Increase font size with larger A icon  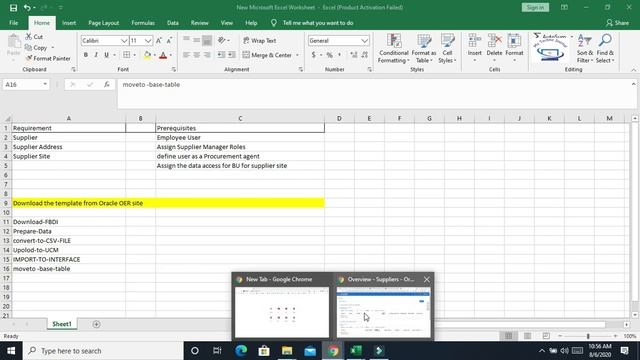[x=159, y=40]
